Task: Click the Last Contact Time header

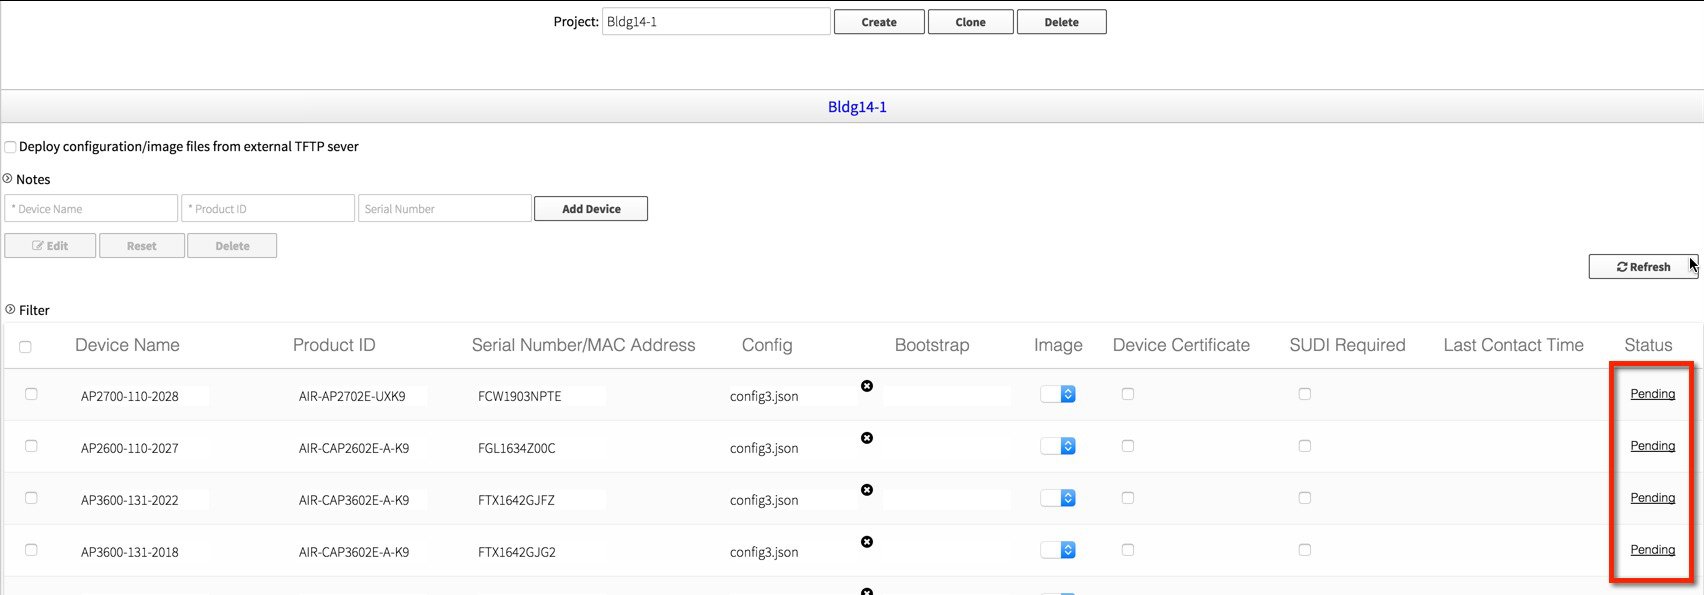Action: pyautogui.click(x=1513, y=345)
